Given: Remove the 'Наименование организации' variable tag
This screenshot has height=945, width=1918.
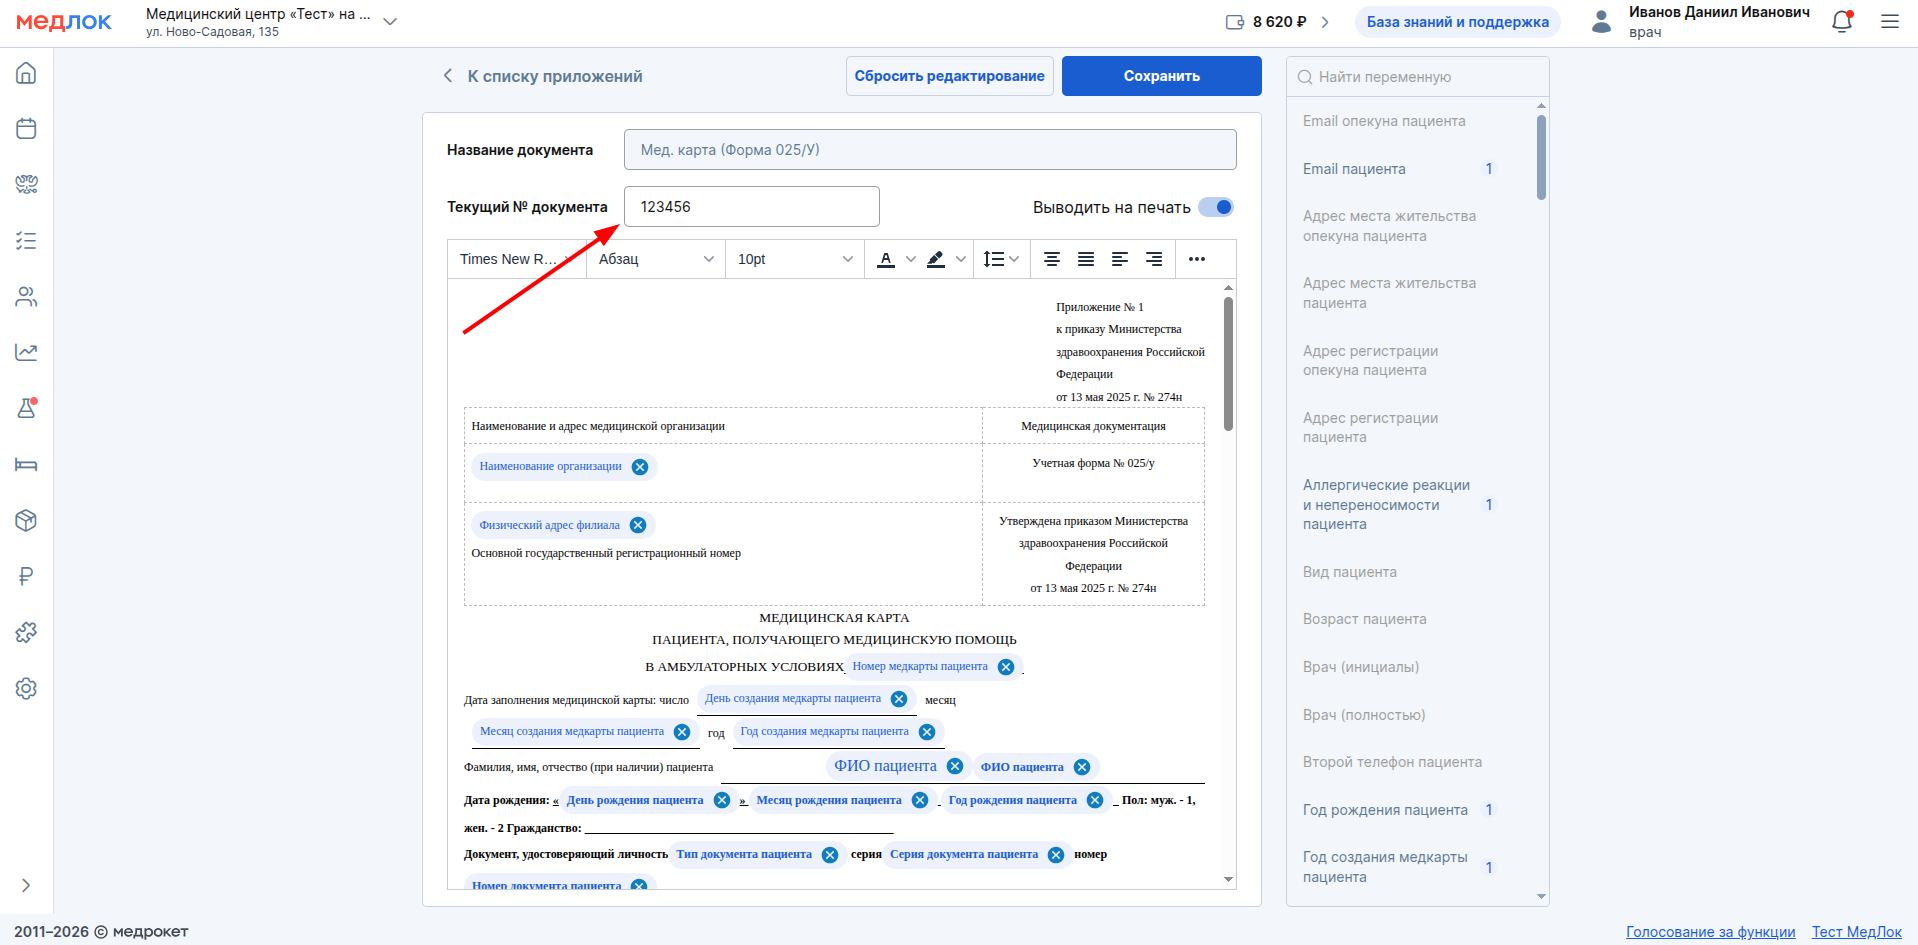Looking at the screenshot, I should [640, 467].
